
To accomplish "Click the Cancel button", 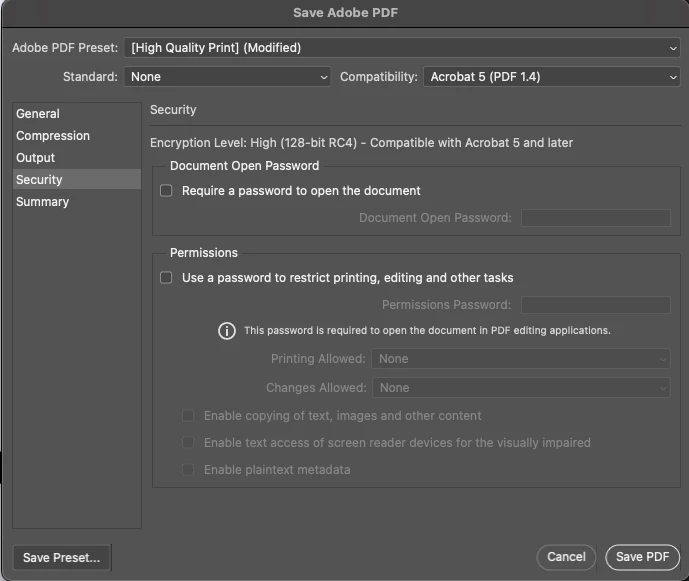I will point(566,557).
